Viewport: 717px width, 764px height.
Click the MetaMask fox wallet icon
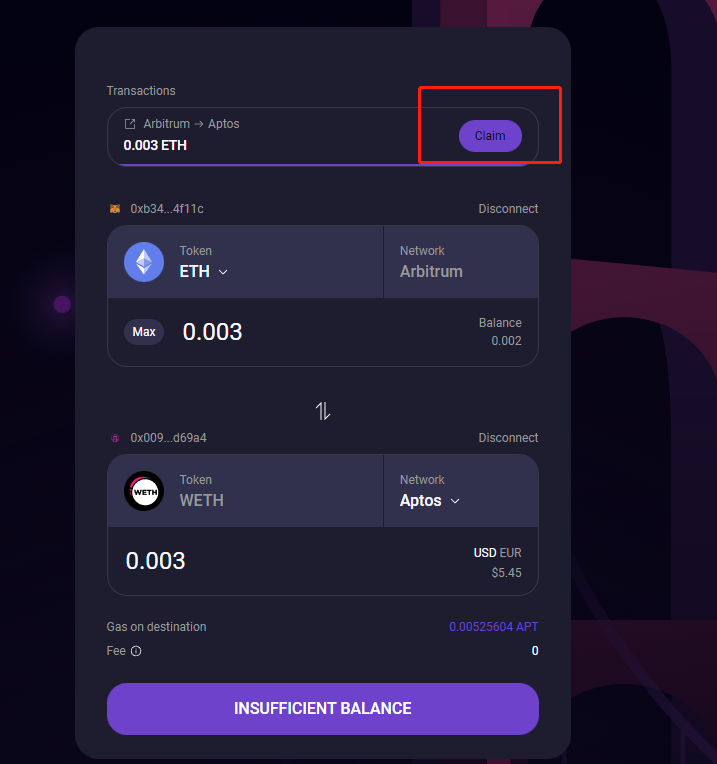coord(115,209)
